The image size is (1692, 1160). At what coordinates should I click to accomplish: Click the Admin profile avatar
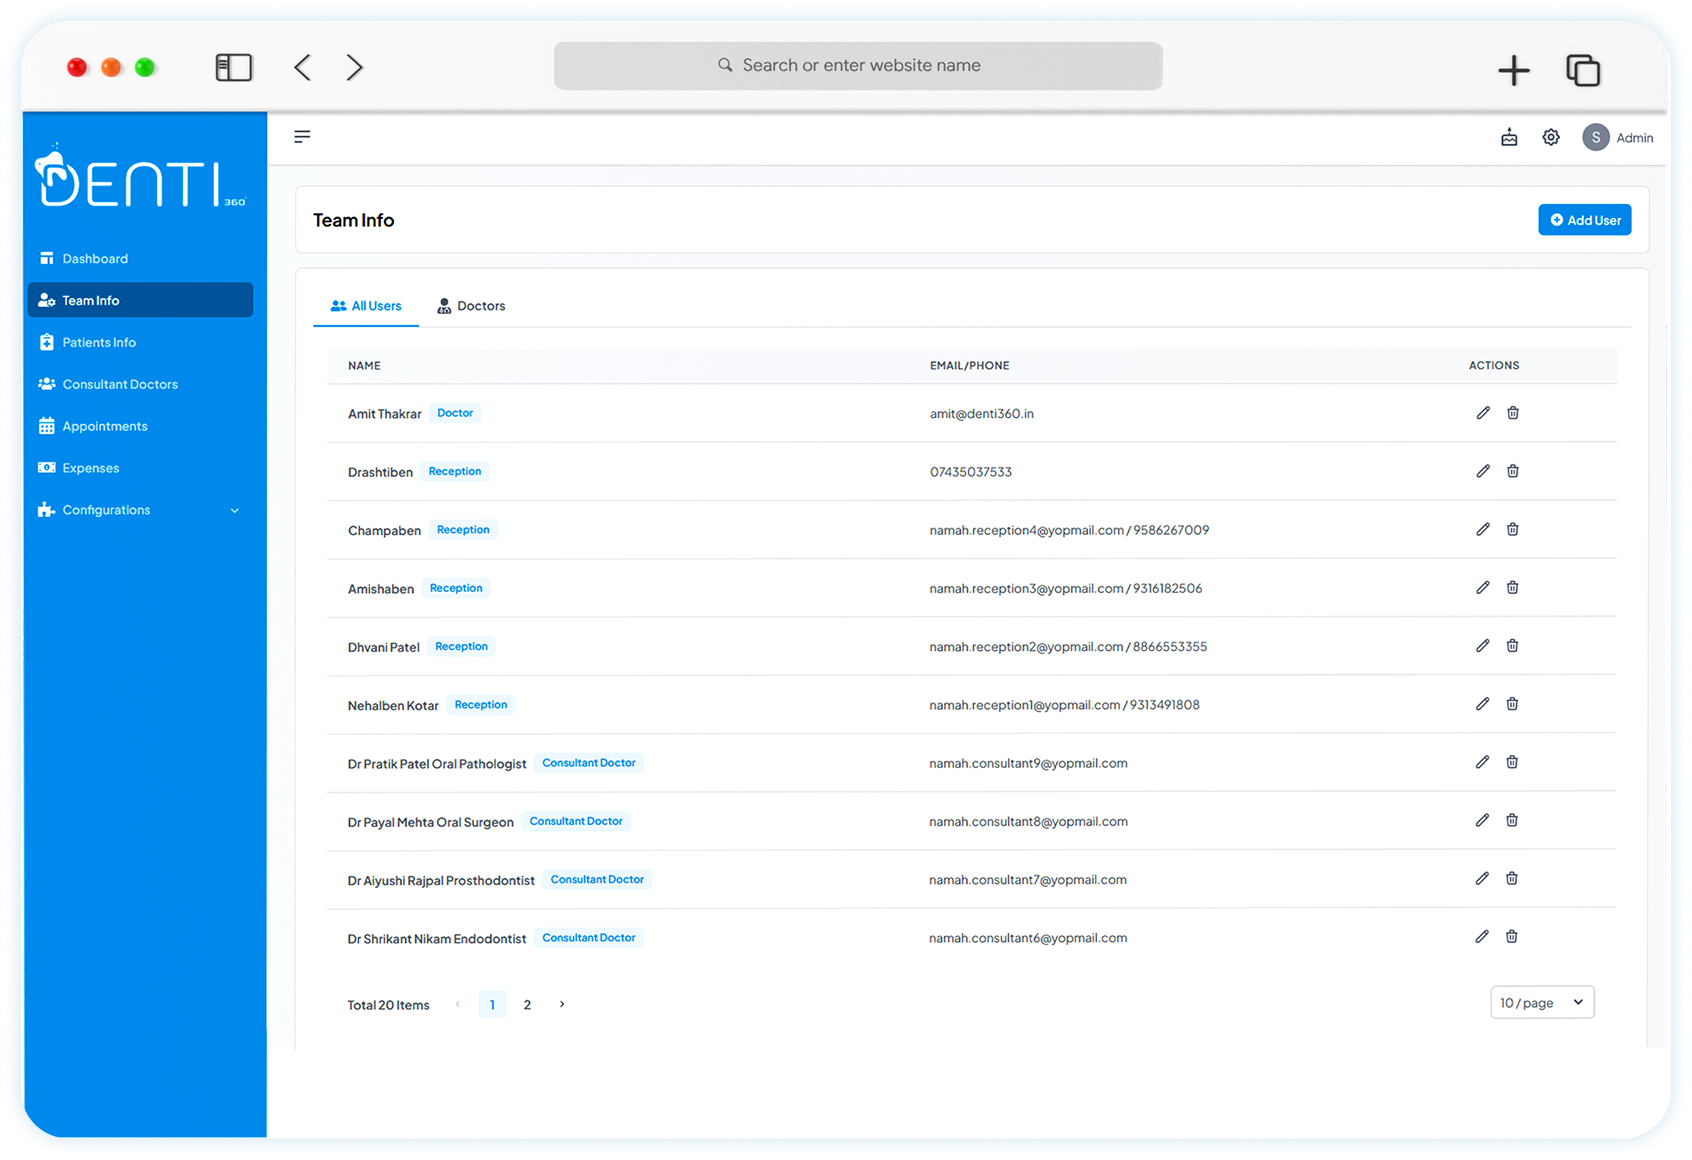[x=1595, y=137]
